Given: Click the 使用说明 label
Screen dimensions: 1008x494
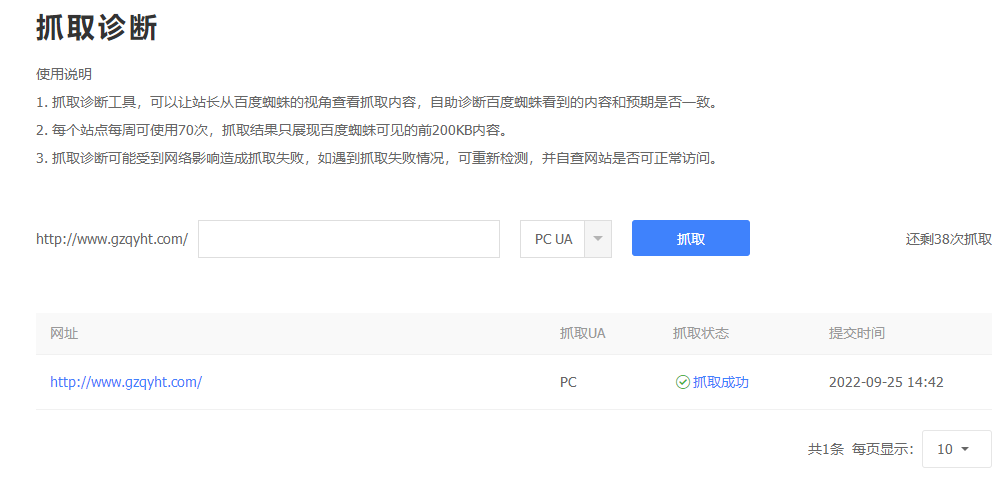Looking at the screenshot, I should tap(64, 74).
